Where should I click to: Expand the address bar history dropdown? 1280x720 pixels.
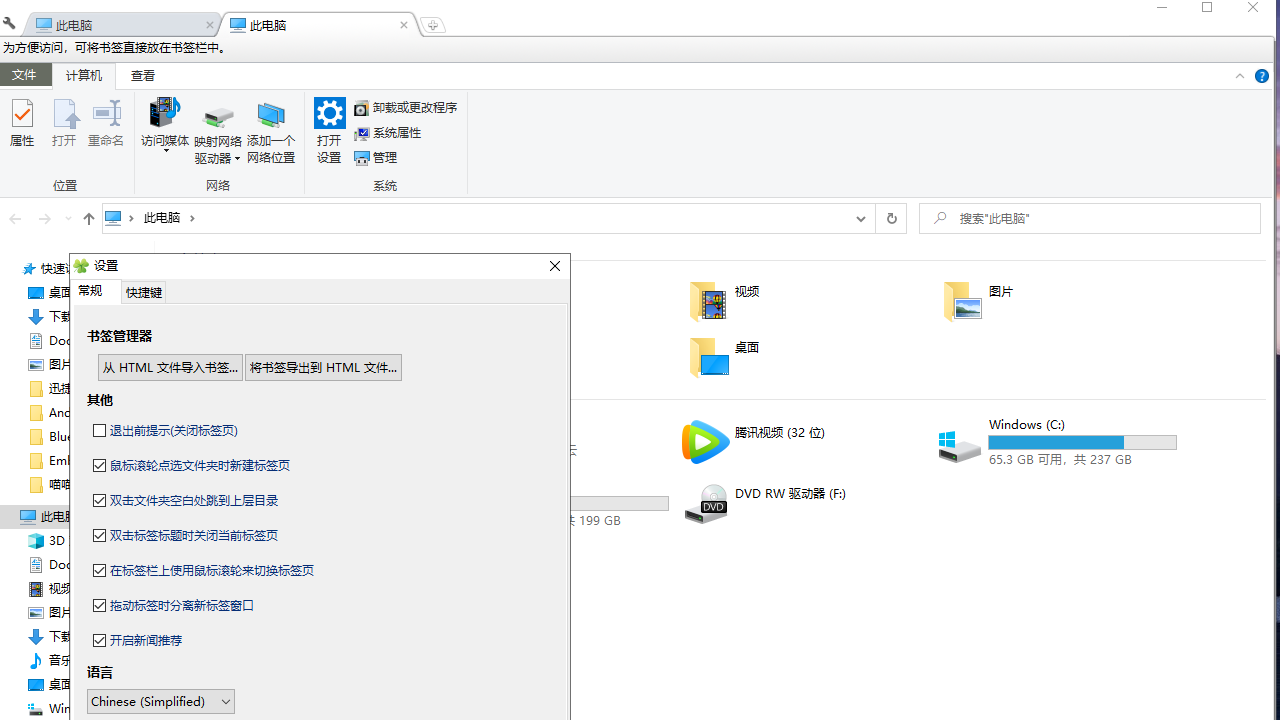[860, 218]
